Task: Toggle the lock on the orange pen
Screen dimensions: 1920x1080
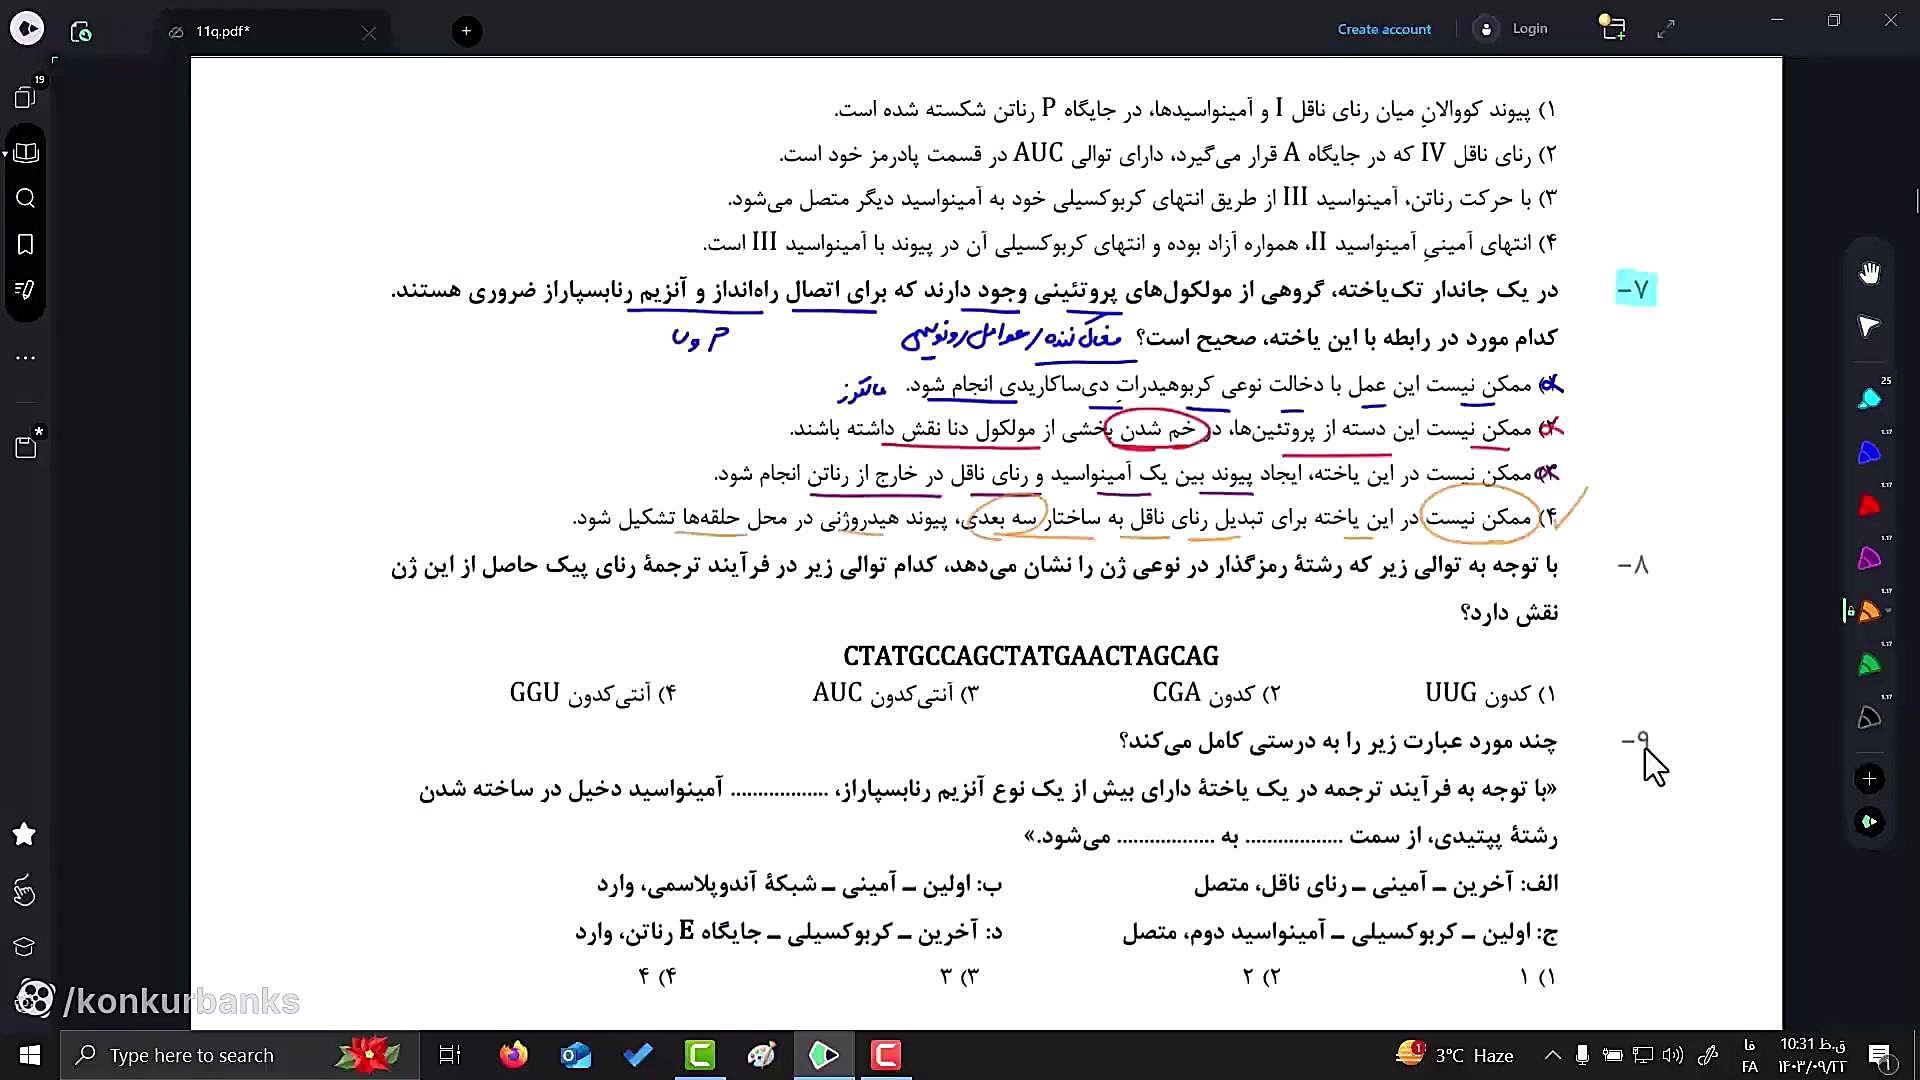Action: pyautogui.click(x=1851, y=611)
